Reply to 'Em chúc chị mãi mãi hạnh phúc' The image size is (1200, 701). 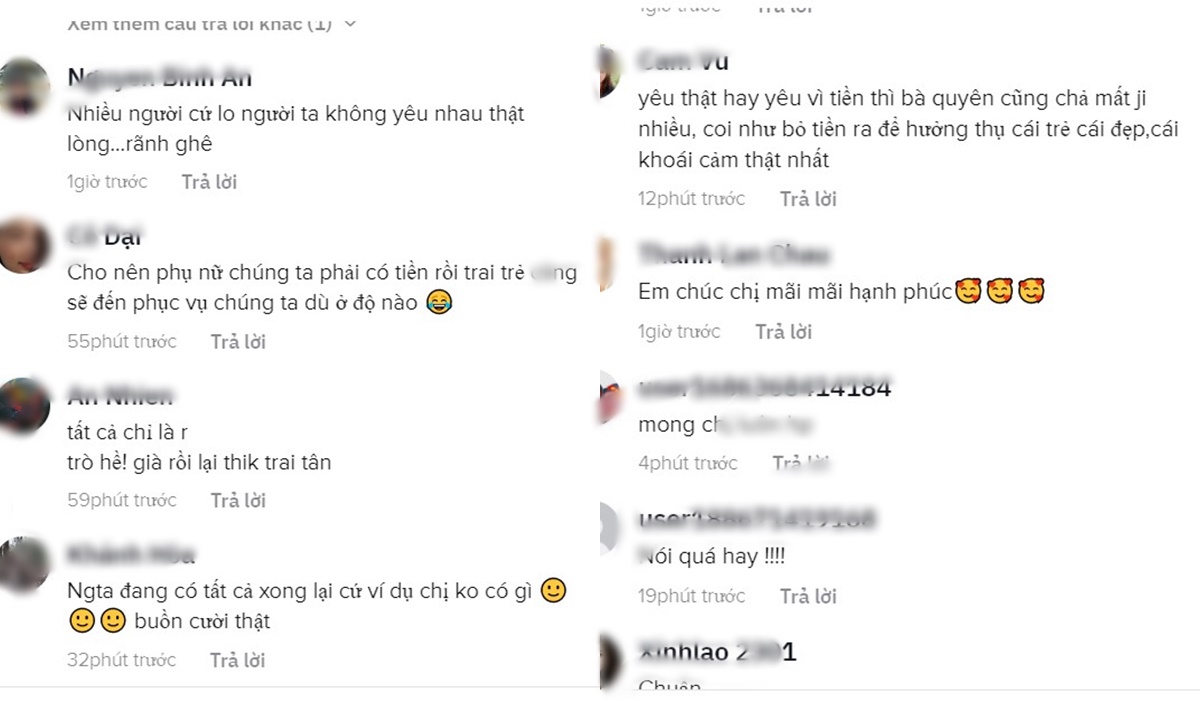[x=783, y=331]
